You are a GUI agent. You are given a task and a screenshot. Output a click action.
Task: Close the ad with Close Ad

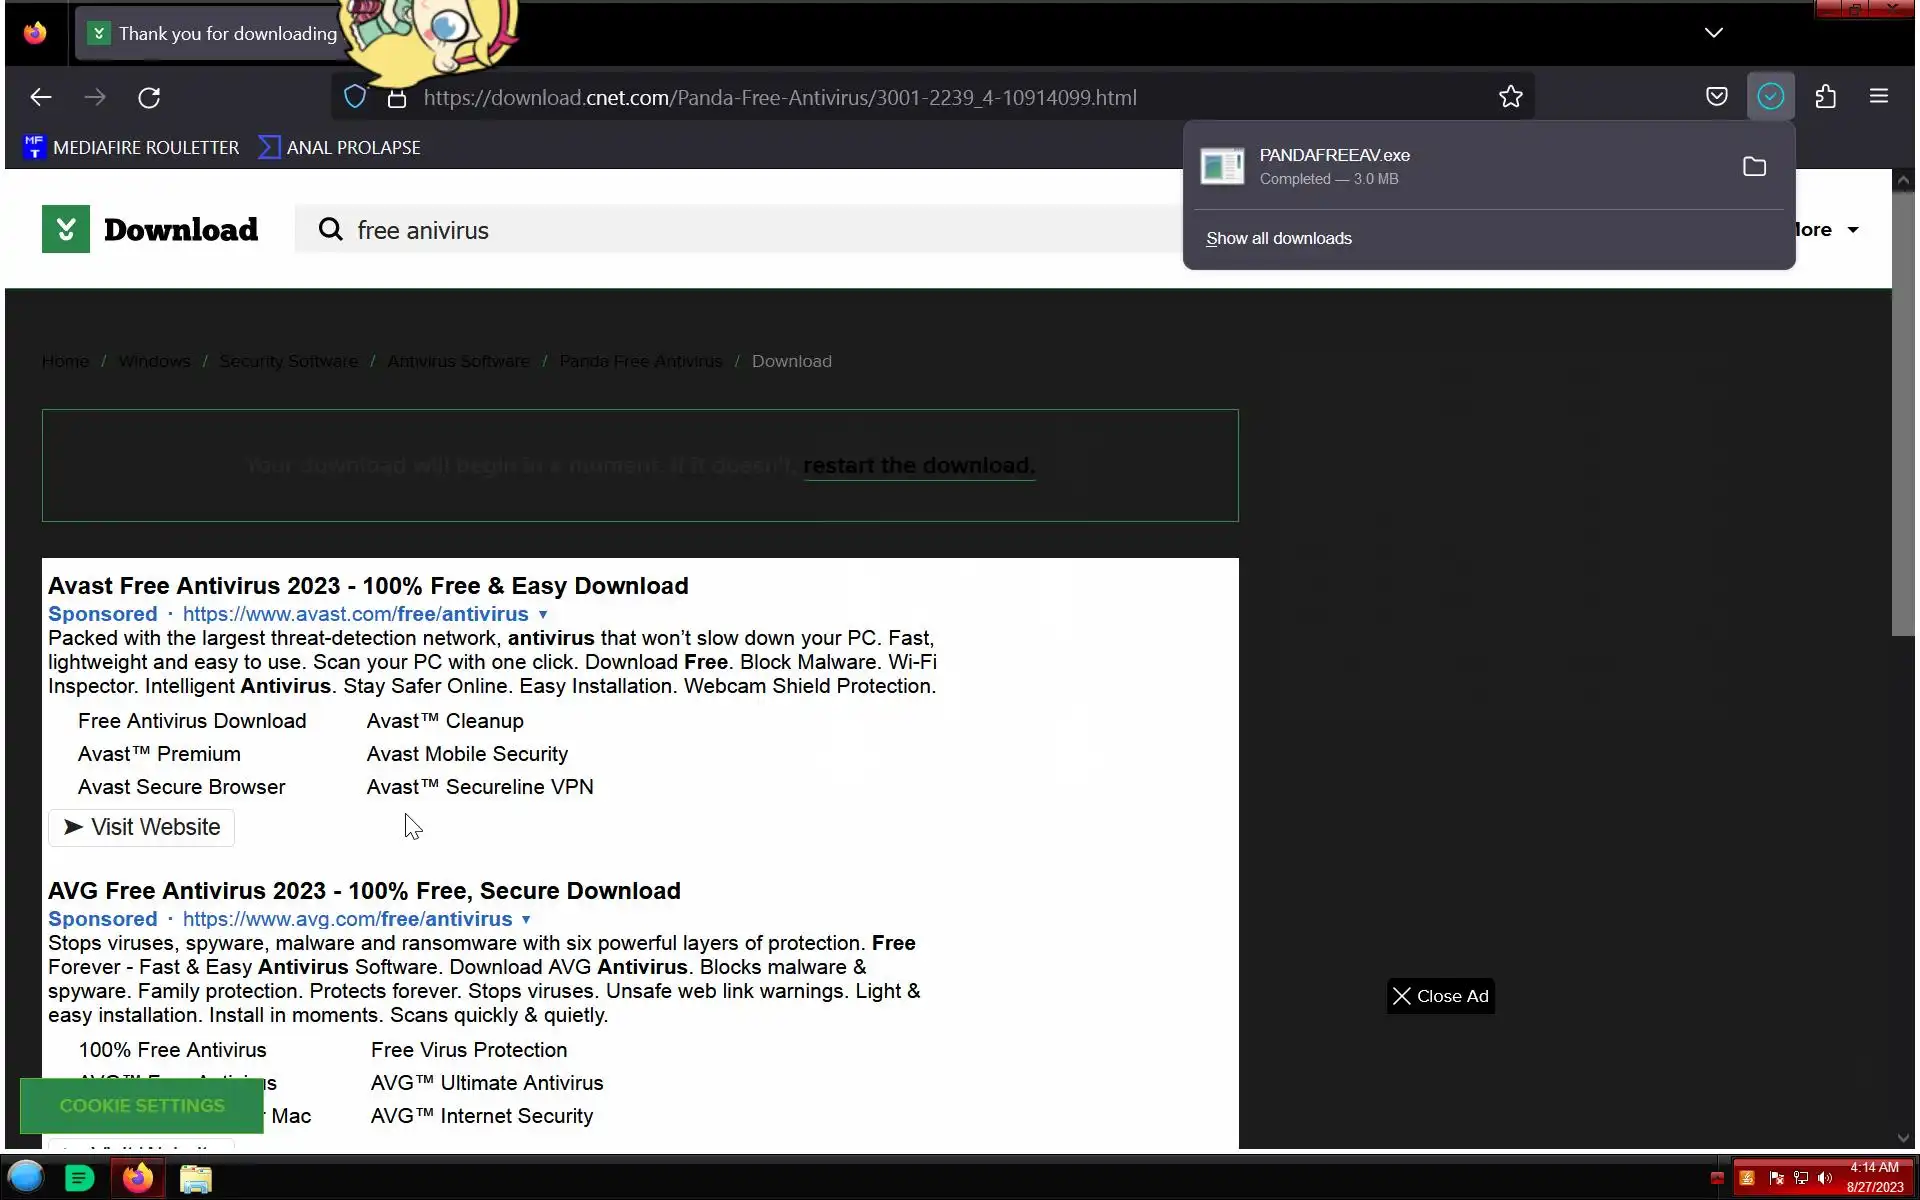(1440, 996)
